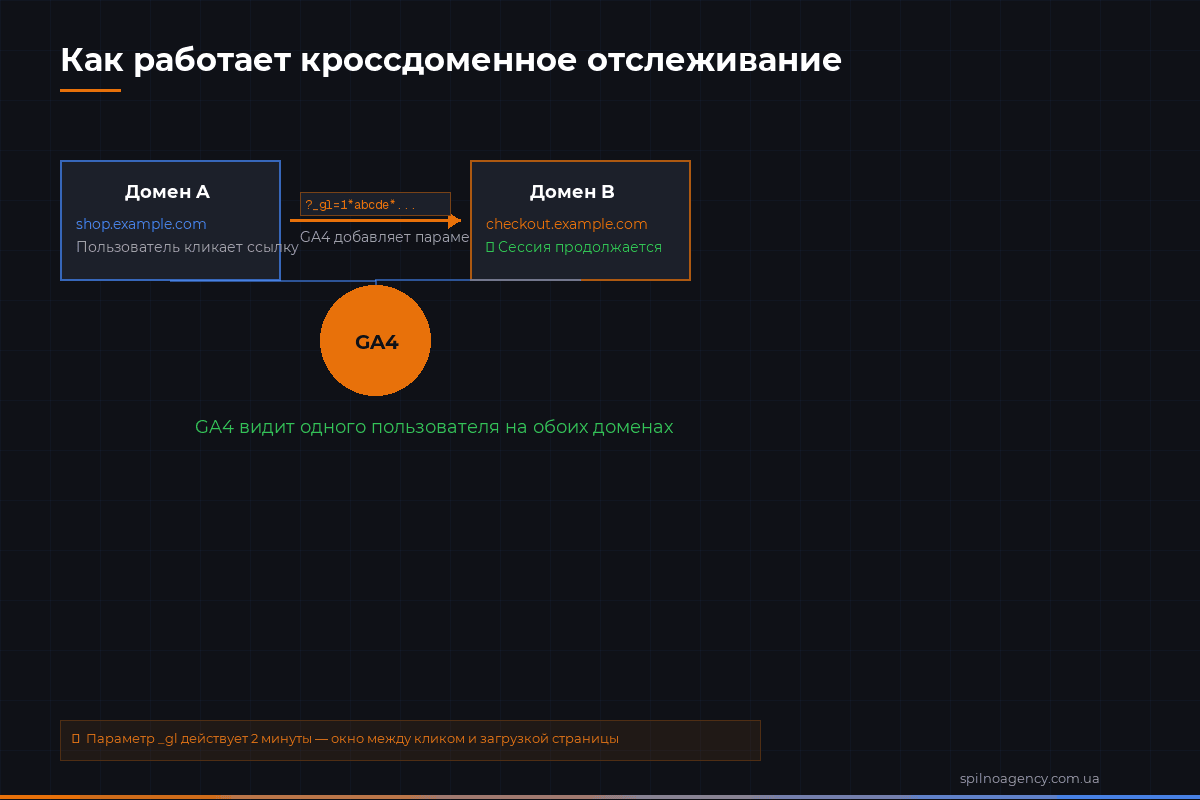Screen dimensions: 1200x800
Task: Click the title "Как работает кроссдоменное отслеживание"
Action: [x=451, y=61]
